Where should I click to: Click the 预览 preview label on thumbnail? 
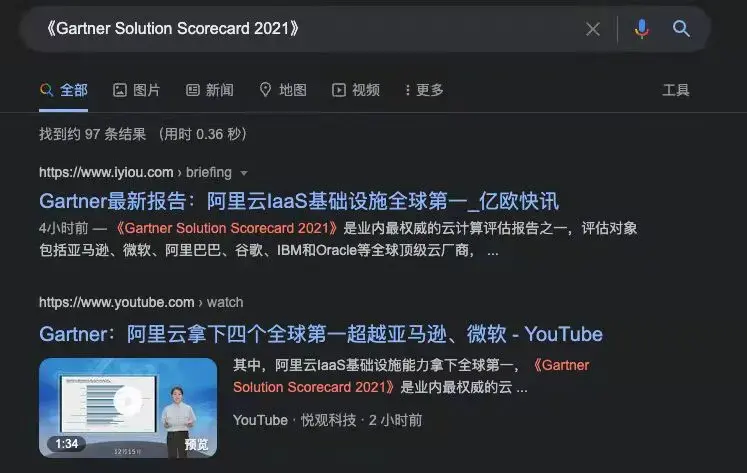click(x=196, y=444)
